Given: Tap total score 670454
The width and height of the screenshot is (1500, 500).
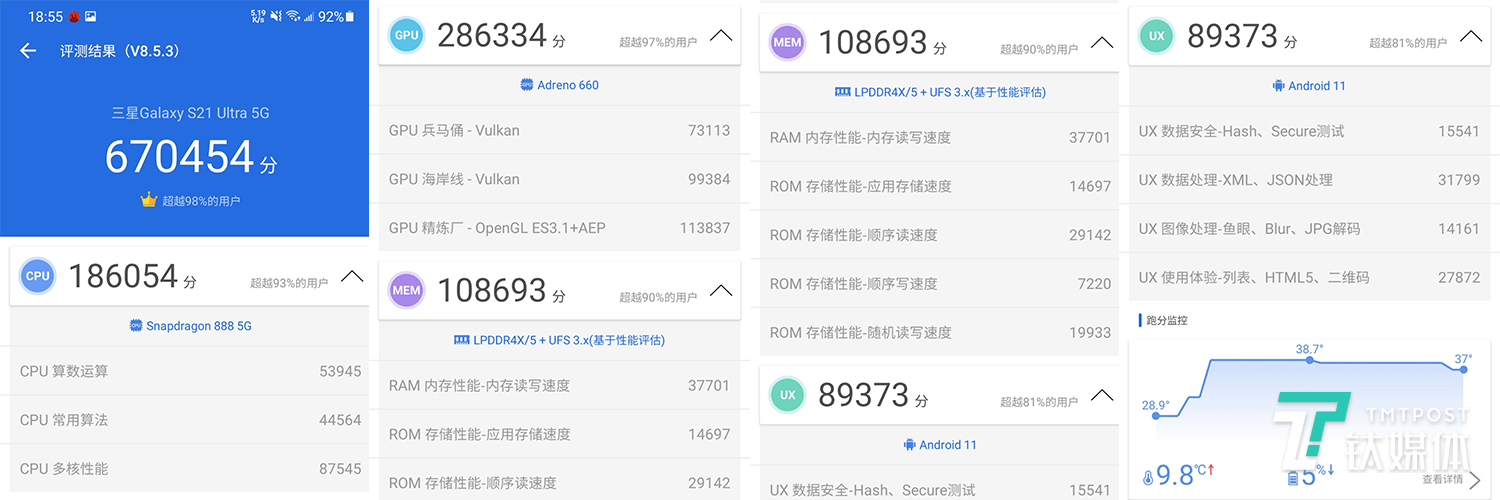Looking at the screenshot, I should tap(180, 157).
